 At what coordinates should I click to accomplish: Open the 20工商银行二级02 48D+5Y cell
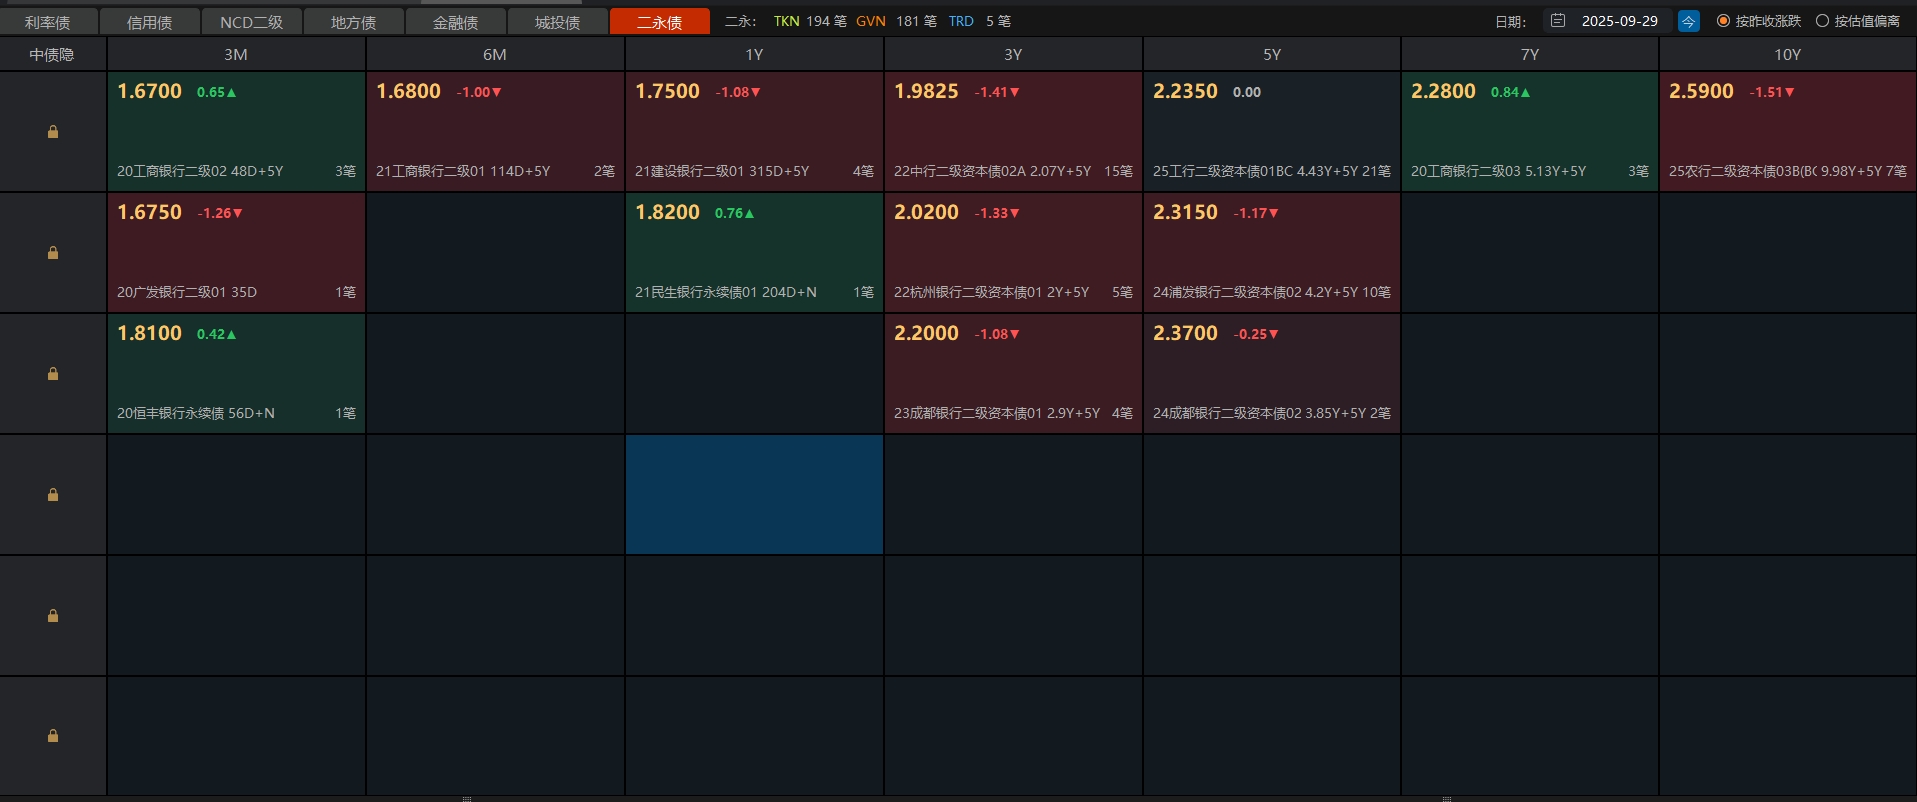(236, 131)
